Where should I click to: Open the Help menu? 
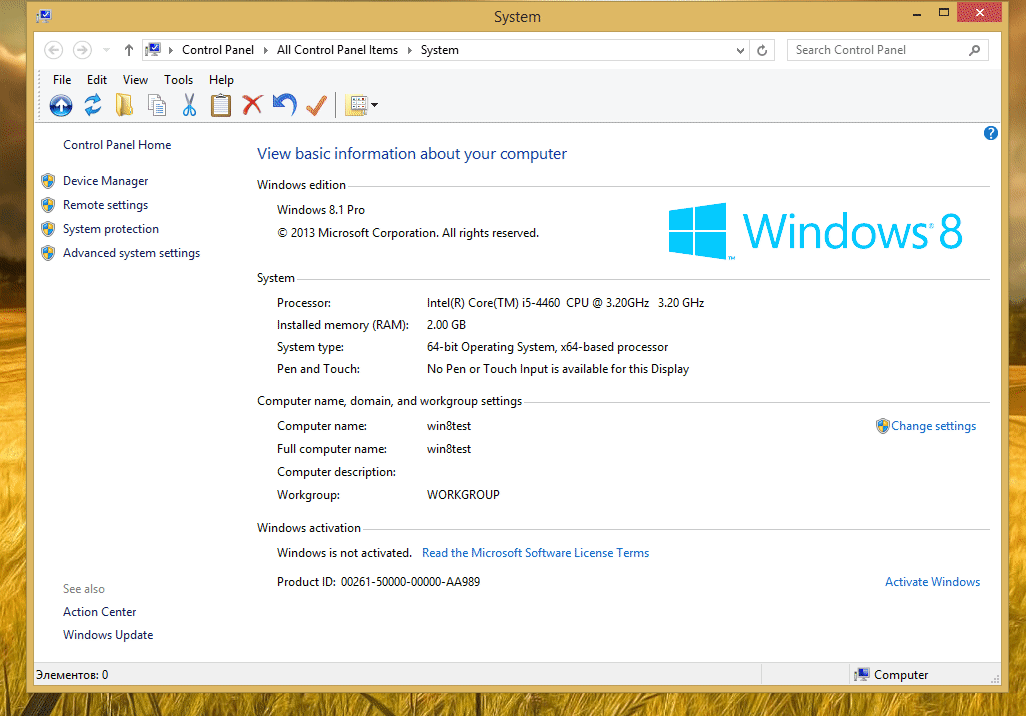221,80
